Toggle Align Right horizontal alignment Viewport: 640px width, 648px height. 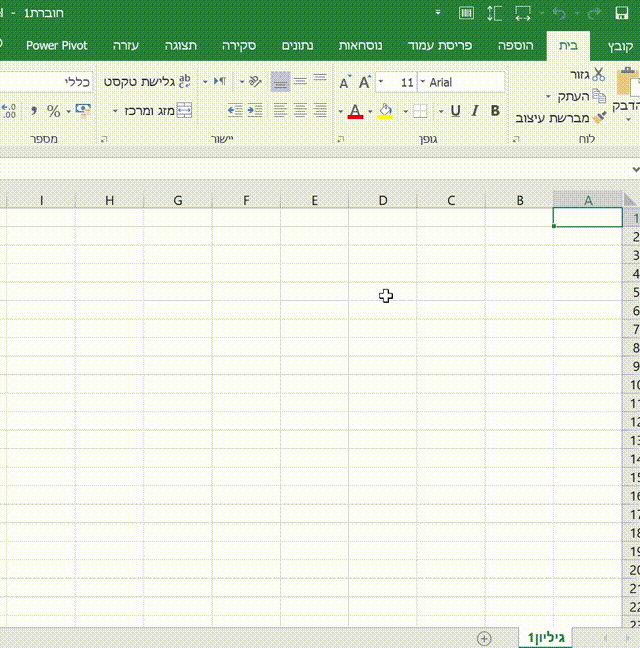320,110
